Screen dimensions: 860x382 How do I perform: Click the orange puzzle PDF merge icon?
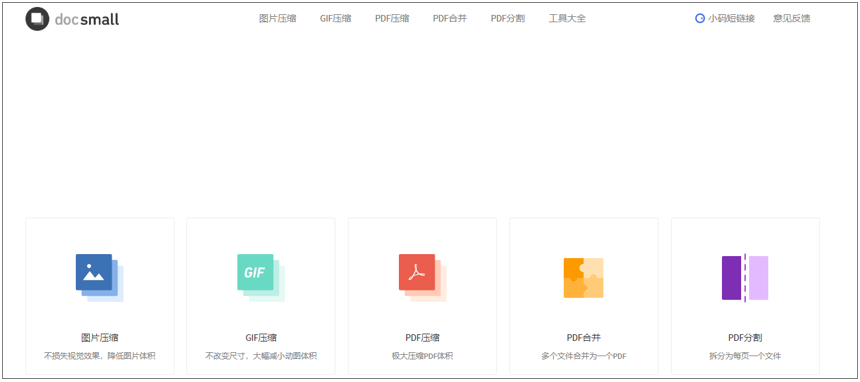click(584, 278)
